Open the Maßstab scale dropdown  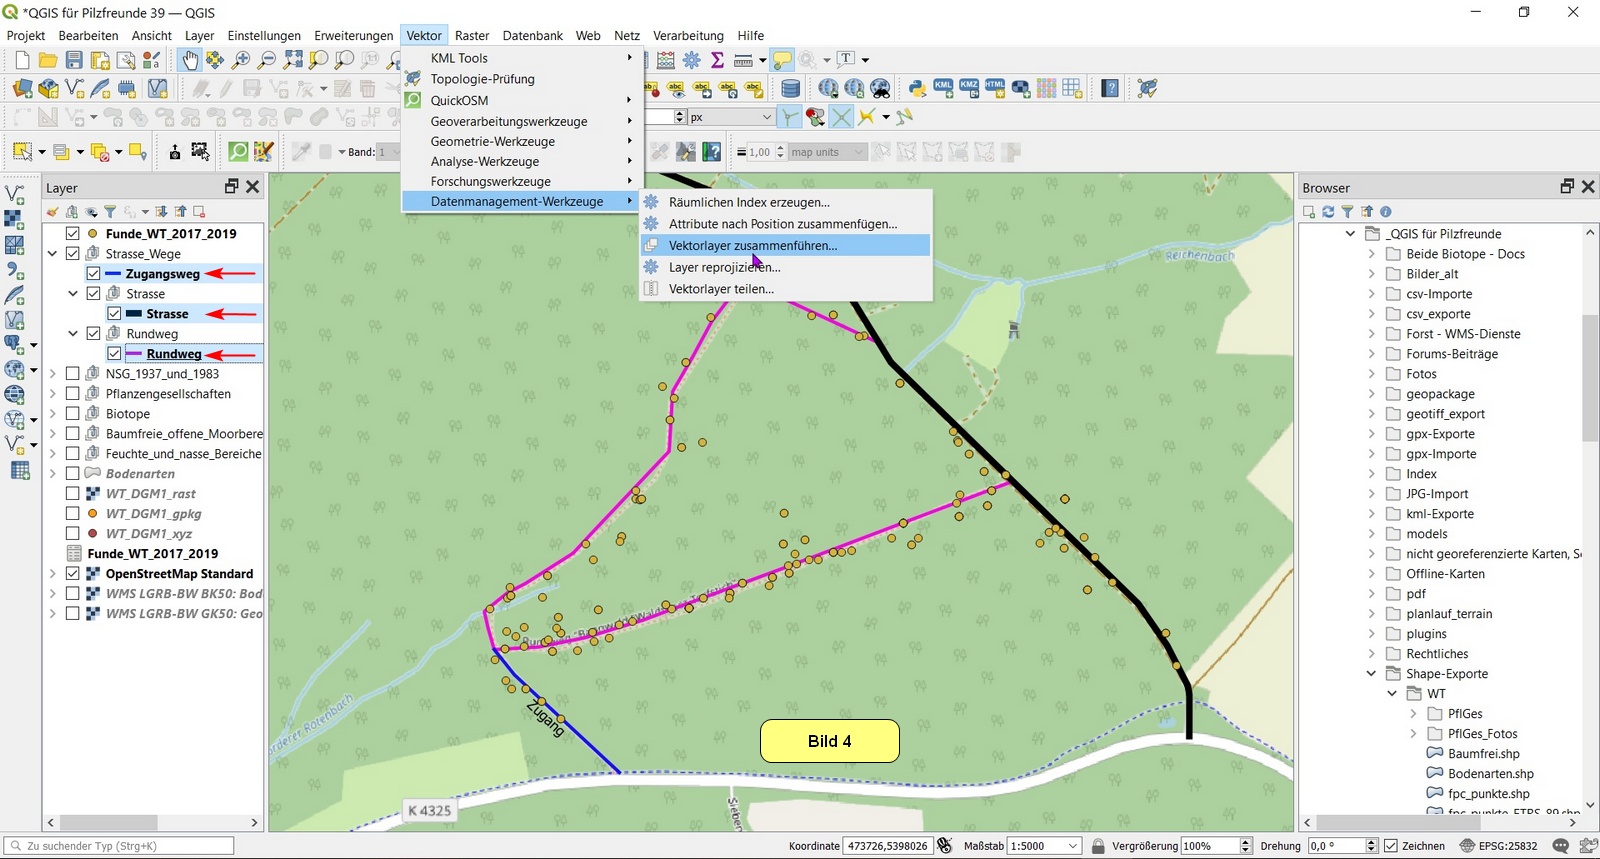coord(1073,846)
